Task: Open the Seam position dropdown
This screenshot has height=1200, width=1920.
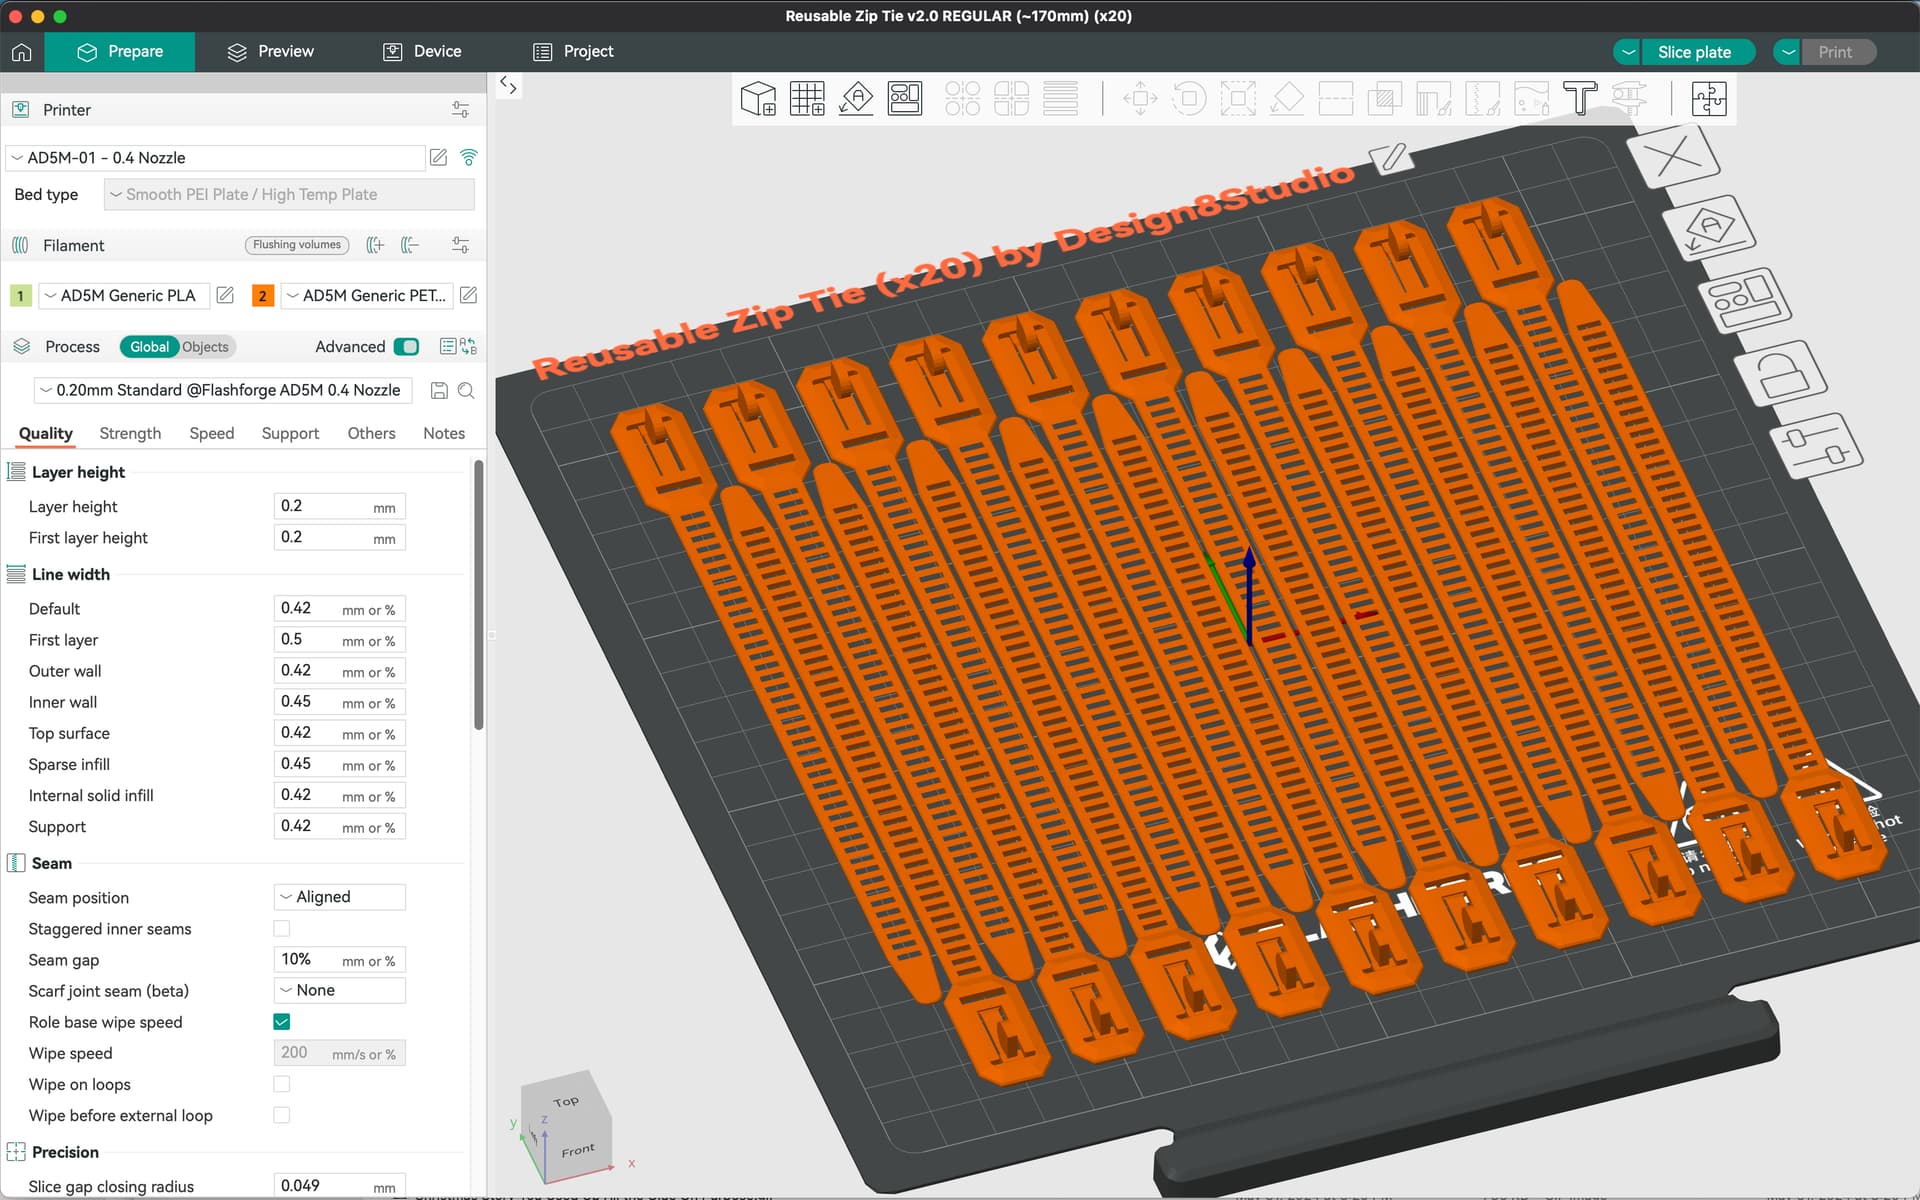Action: (340, 897)
